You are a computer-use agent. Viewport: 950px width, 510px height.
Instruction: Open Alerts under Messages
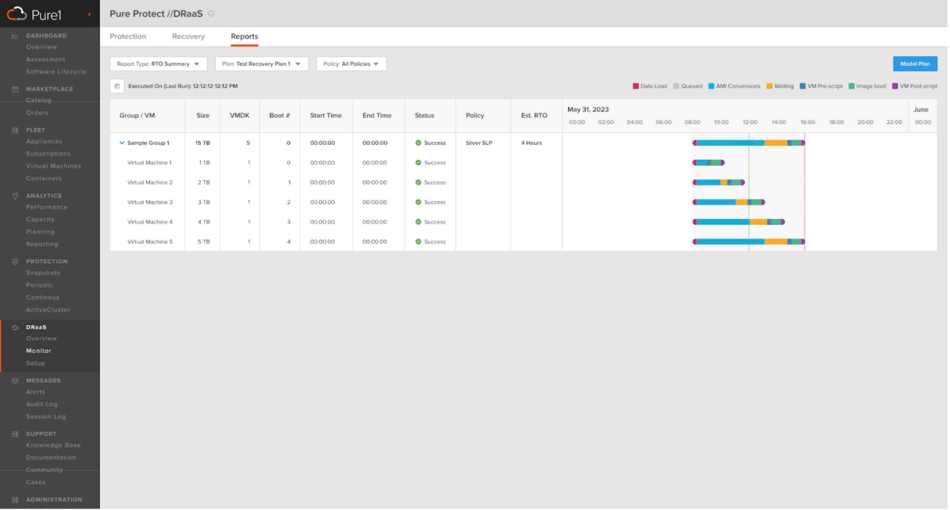[x=36, y=392]
